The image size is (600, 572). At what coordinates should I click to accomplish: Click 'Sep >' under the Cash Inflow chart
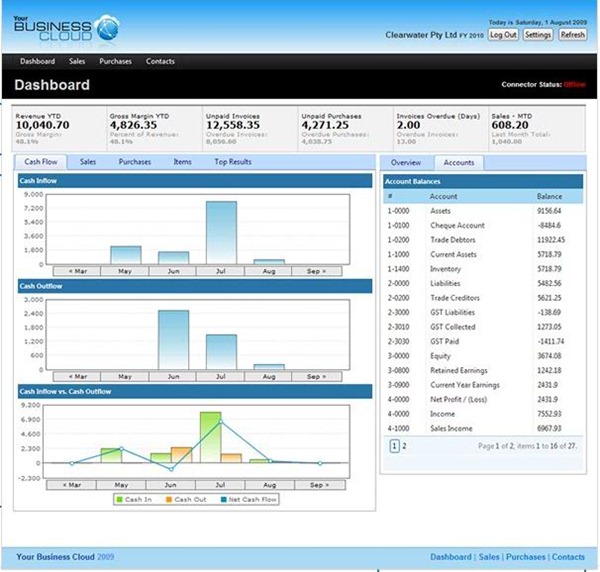click(316, 271)
